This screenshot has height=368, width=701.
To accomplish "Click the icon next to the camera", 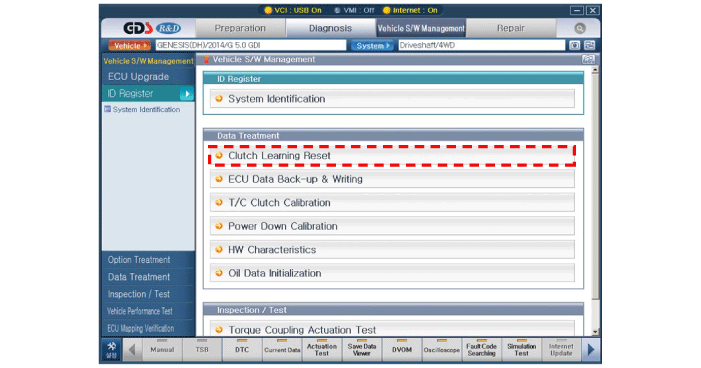I will click(590, 45).
